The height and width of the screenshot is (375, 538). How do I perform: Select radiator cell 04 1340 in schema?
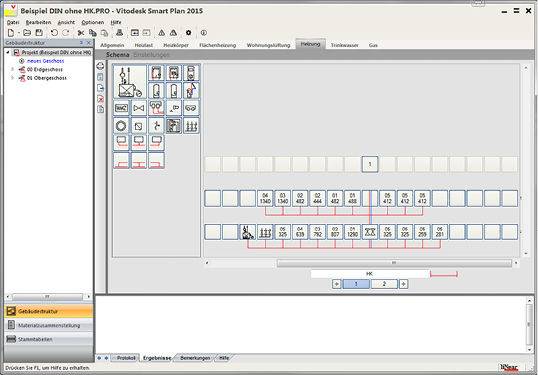(x=265, y=198)
